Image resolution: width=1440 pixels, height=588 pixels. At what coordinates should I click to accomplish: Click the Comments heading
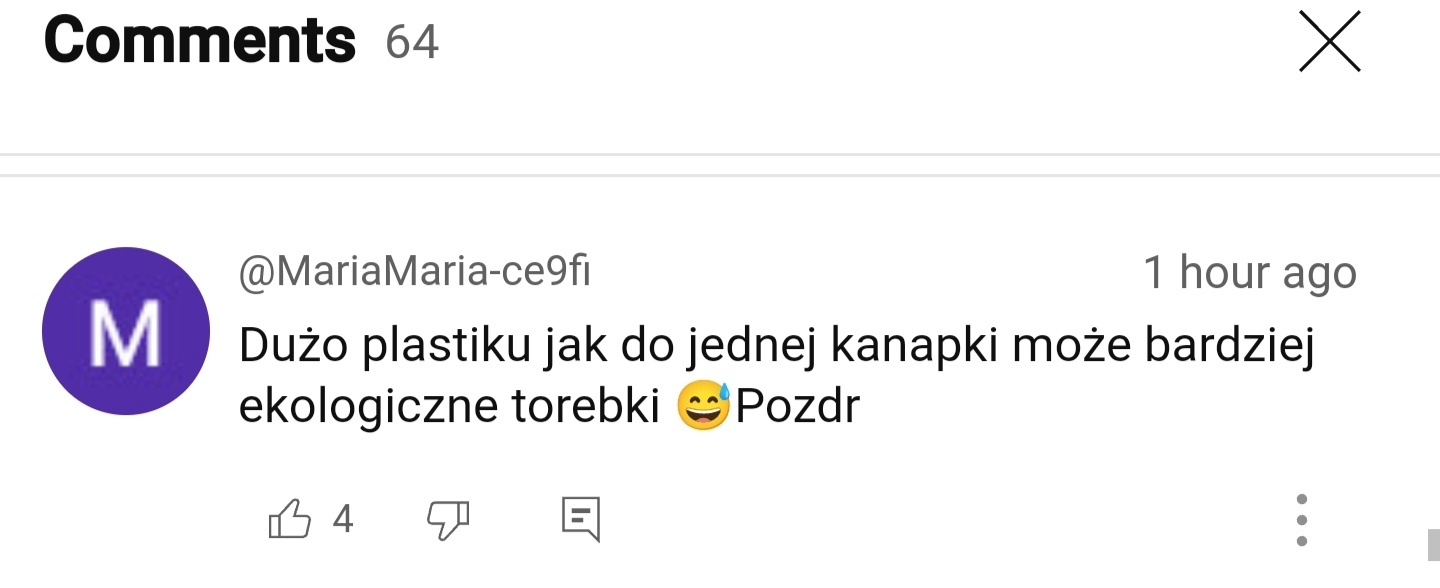click(x=200, y=41)
